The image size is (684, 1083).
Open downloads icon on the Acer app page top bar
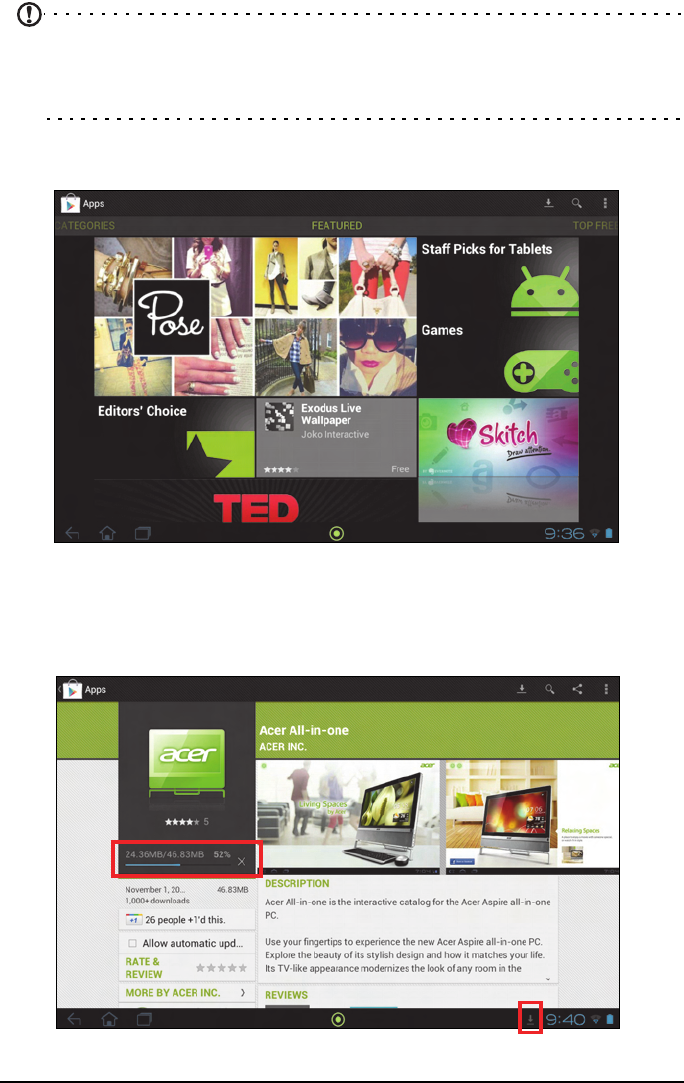[522, 689]
